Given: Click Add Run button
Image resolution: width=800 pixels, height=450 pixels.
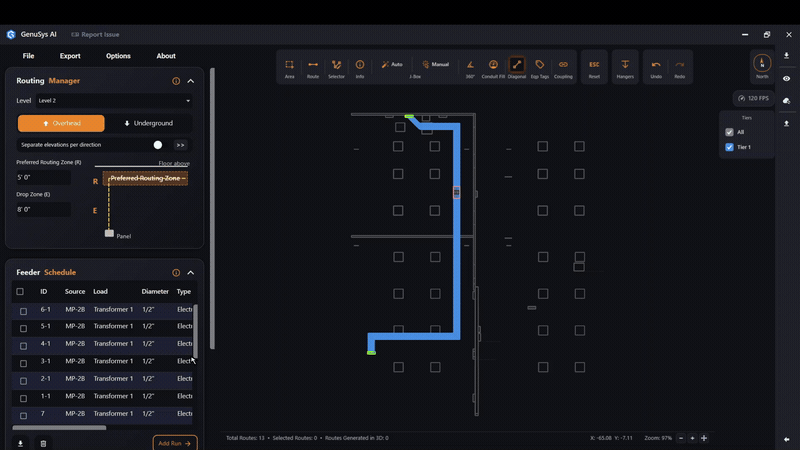Looking at the screenshot, I should [x=175, y=443].
